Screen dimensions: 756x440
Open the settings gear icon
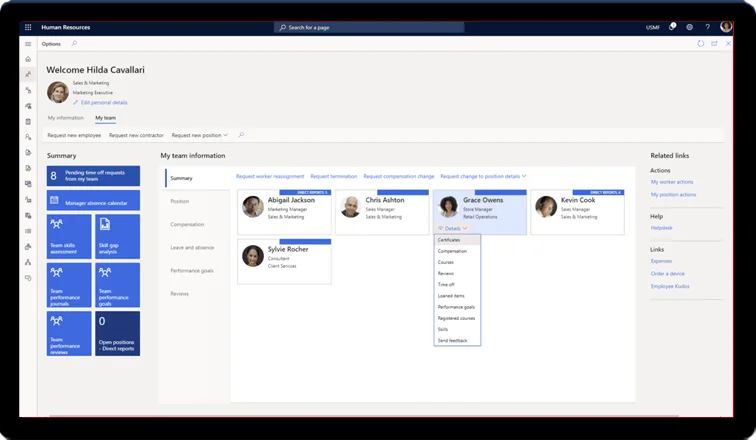pyautogui.click(x=689, y=27)
